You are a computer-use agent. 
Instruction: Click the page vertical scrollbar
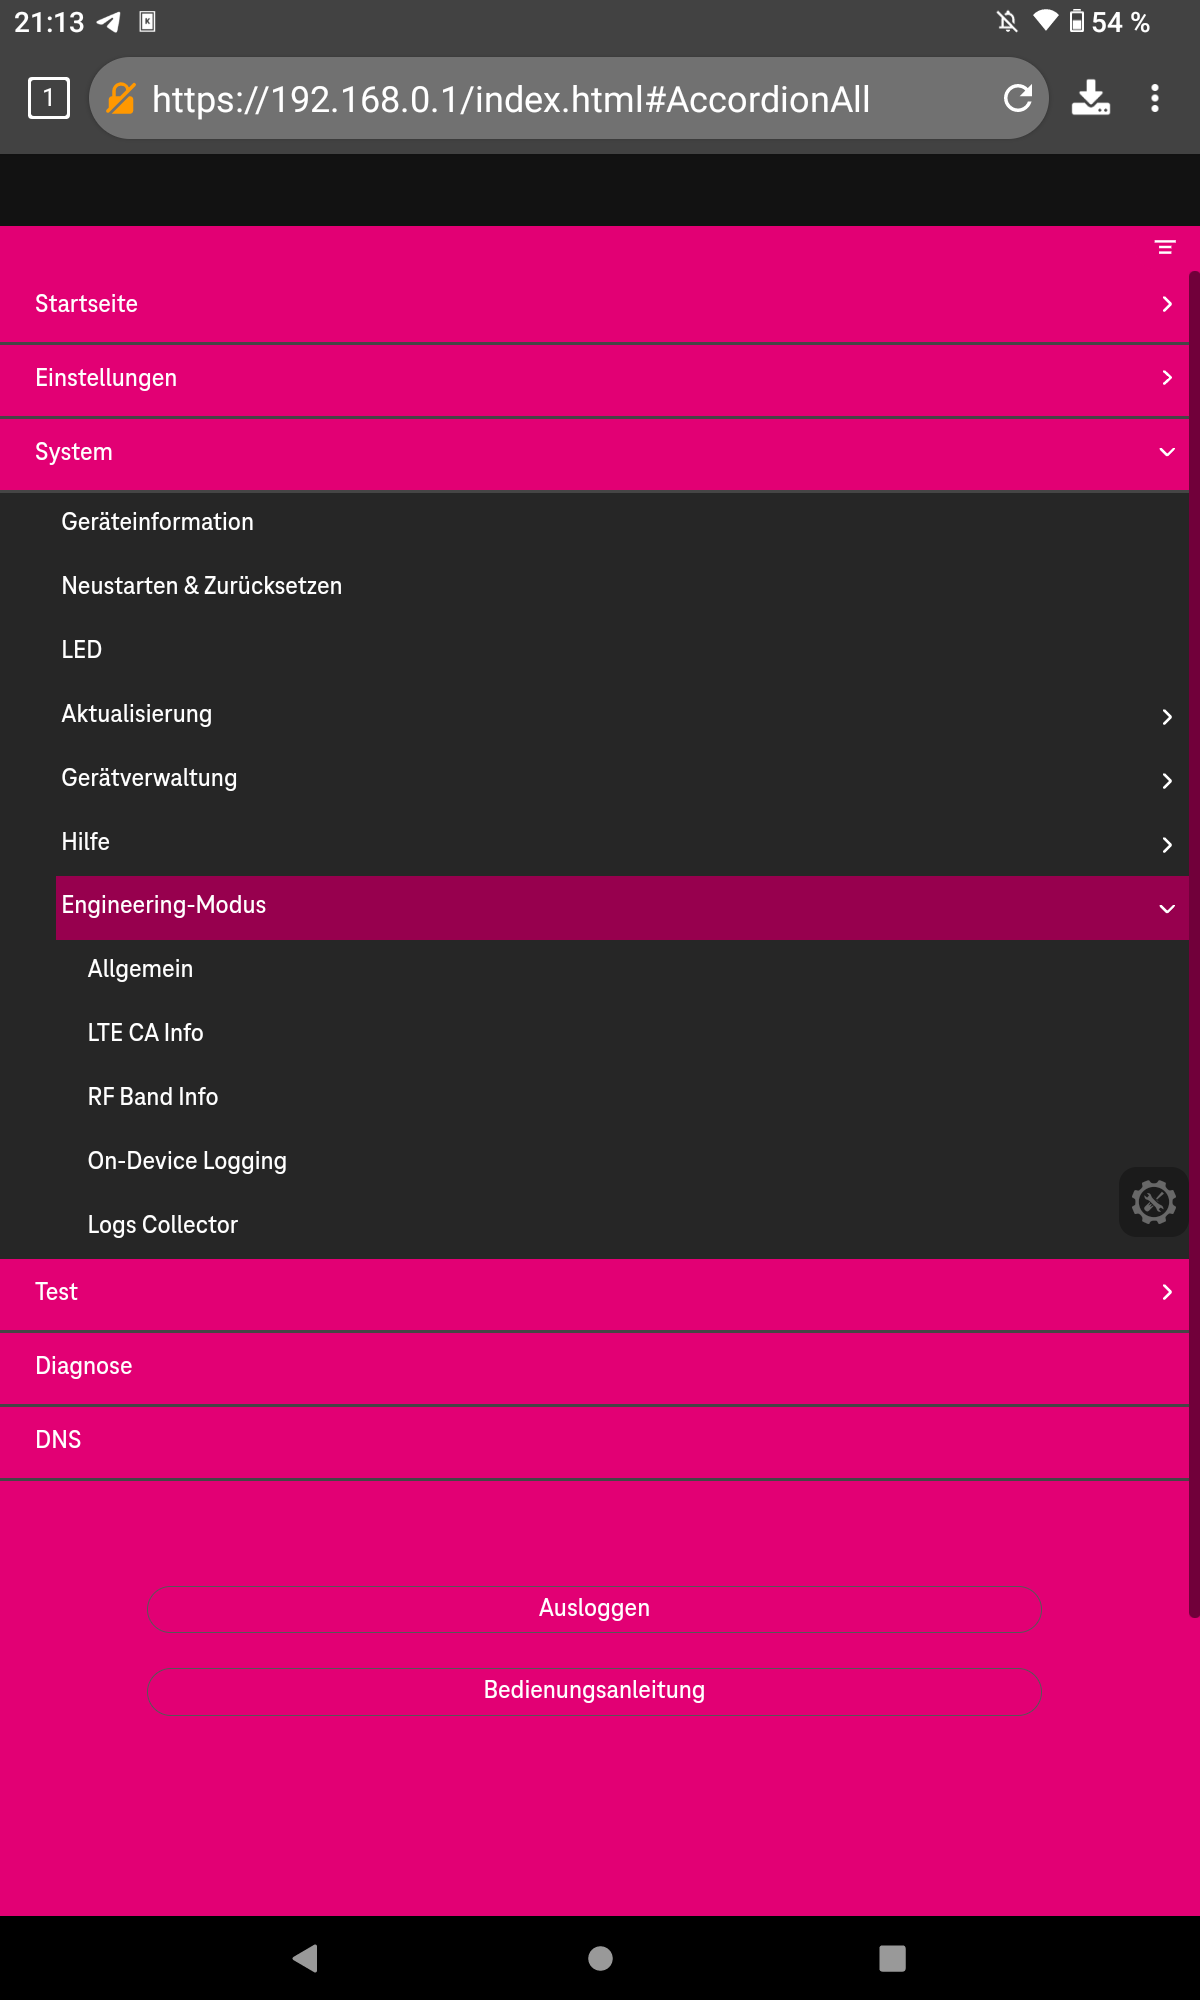[1194, 944]
